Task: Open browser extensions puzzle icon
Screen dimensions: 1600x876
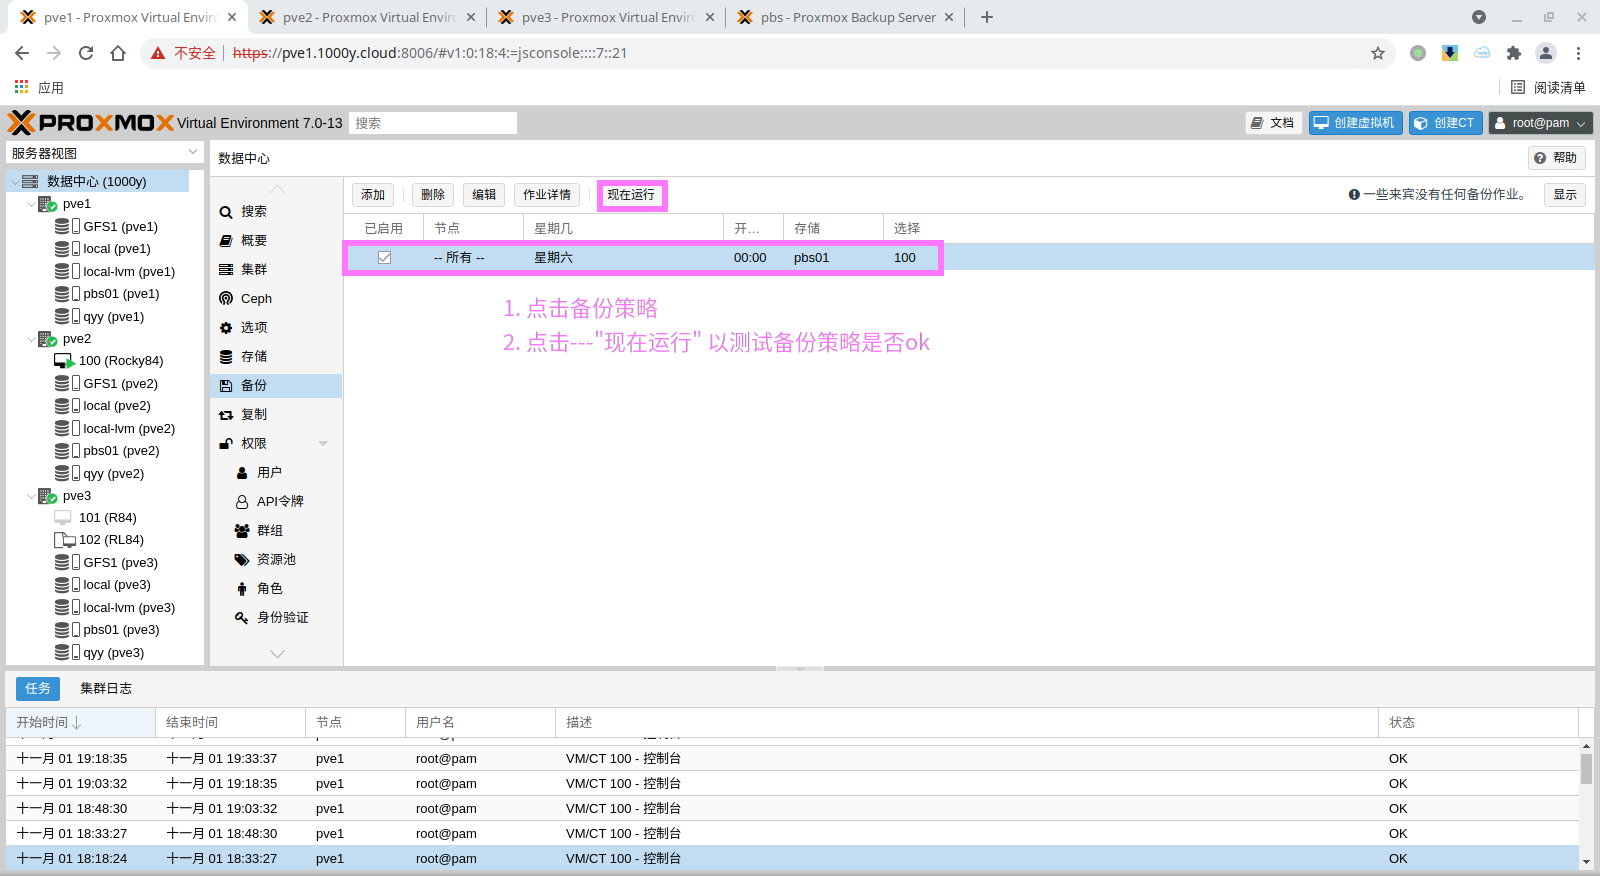Action: point(1514,53)
